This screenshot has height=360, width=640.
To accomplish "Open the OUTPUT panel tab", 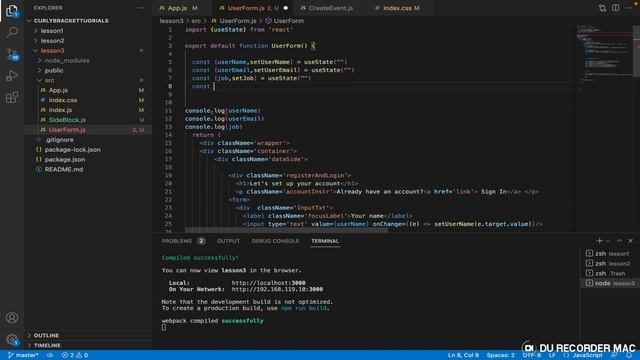I will click(228, 241).
